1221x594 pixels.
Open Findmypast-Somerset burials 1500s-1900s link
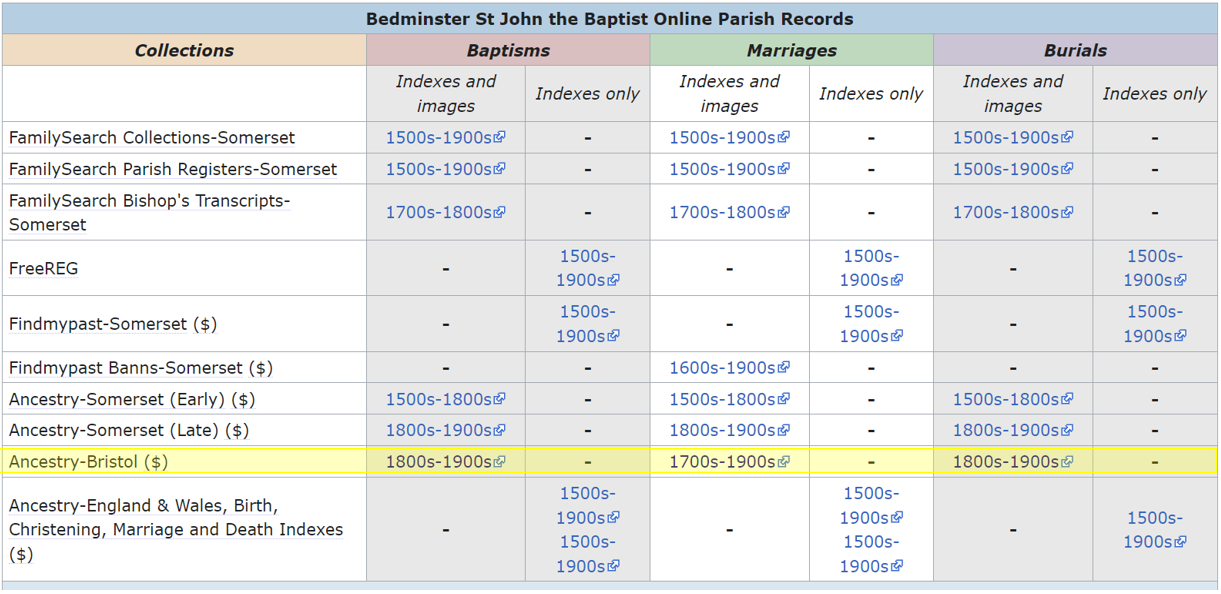[x=1155, y=324]
